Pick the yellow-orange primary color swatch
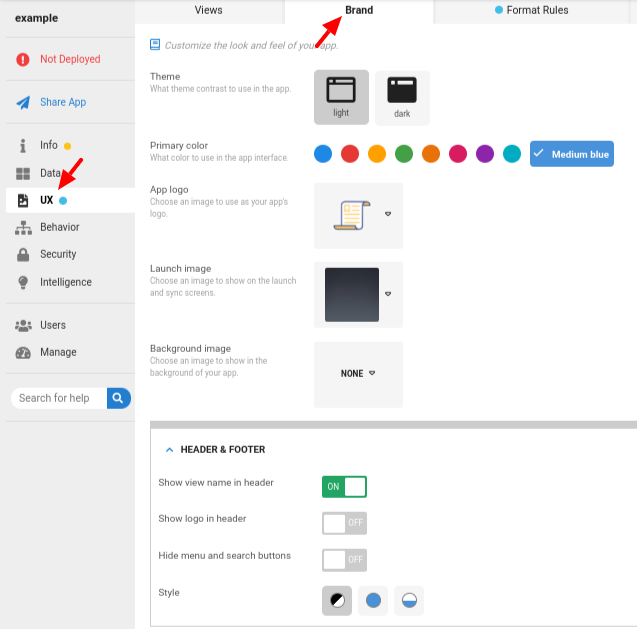This screenshot has width=637, height=629. click(x=377, y=154)
